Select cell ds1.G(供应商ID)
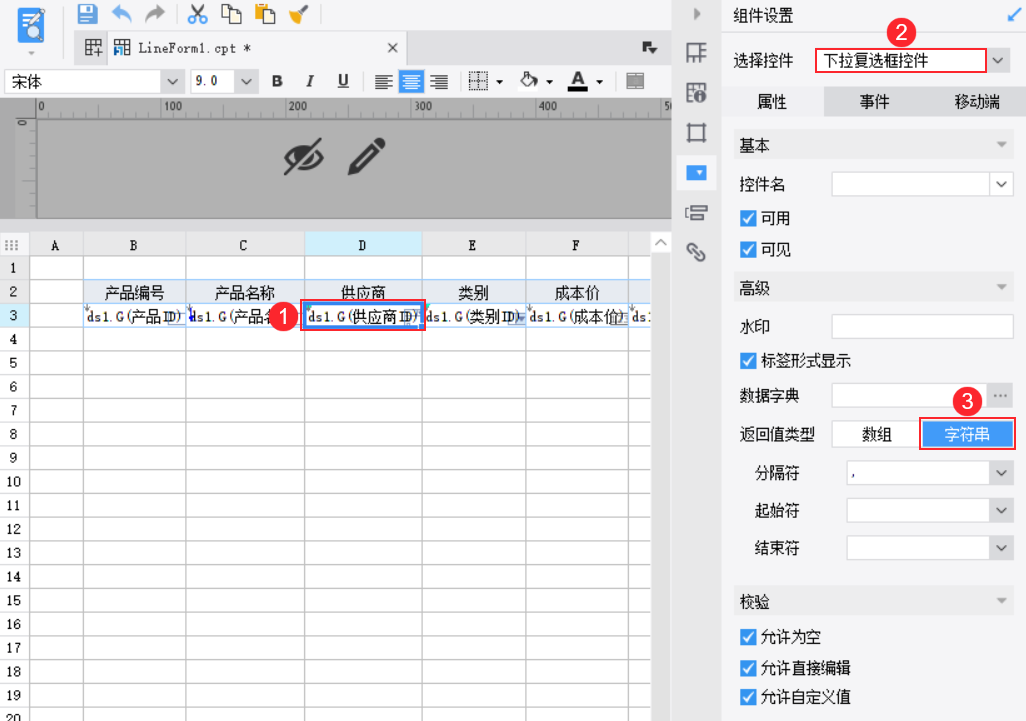Image resolution: width=1026 pixels, height=721 pixels. [363, 316]
